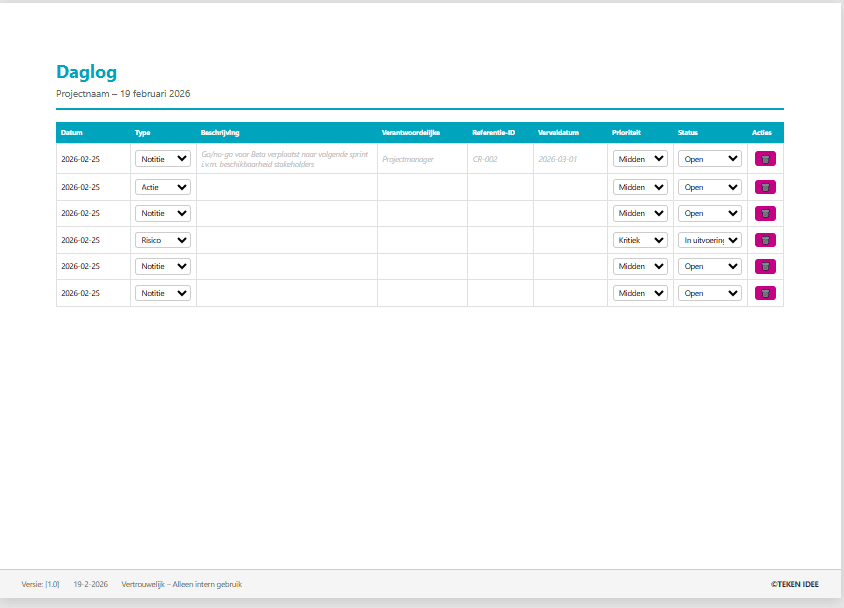Open the Type dropdown in the bottom row
This screenshot has height=608, width=844.
[x=163, y=293]
